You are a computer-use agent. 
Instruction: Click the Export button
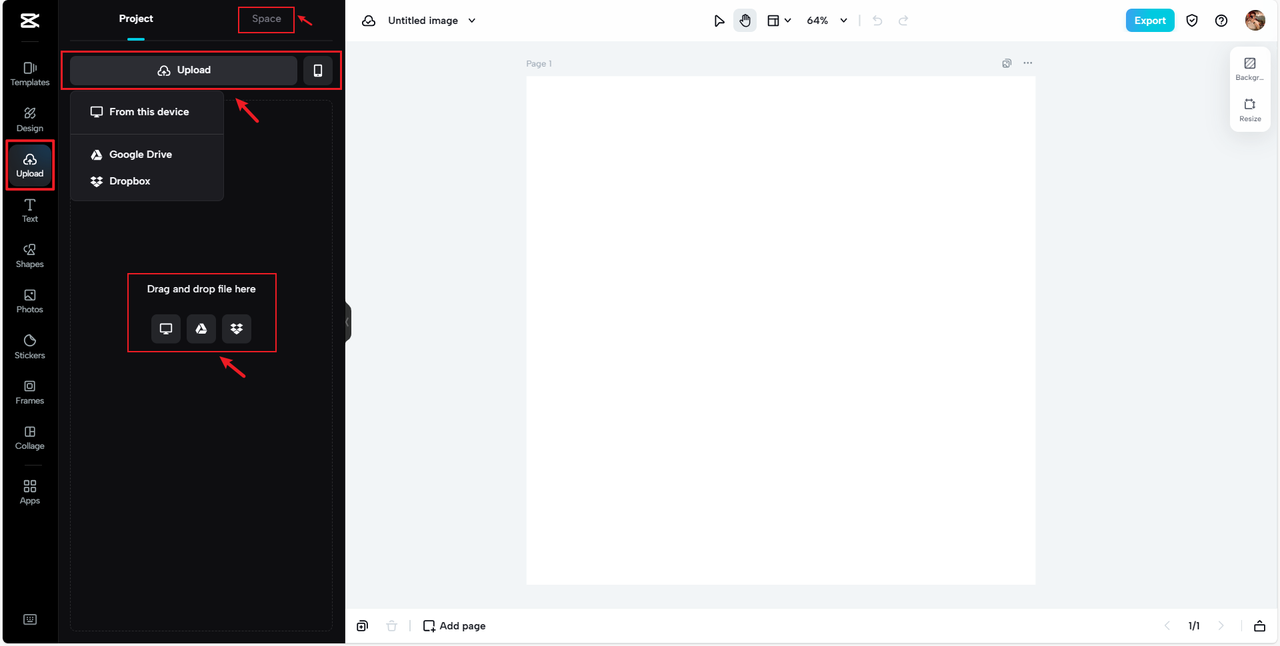tap(1150, 20)
